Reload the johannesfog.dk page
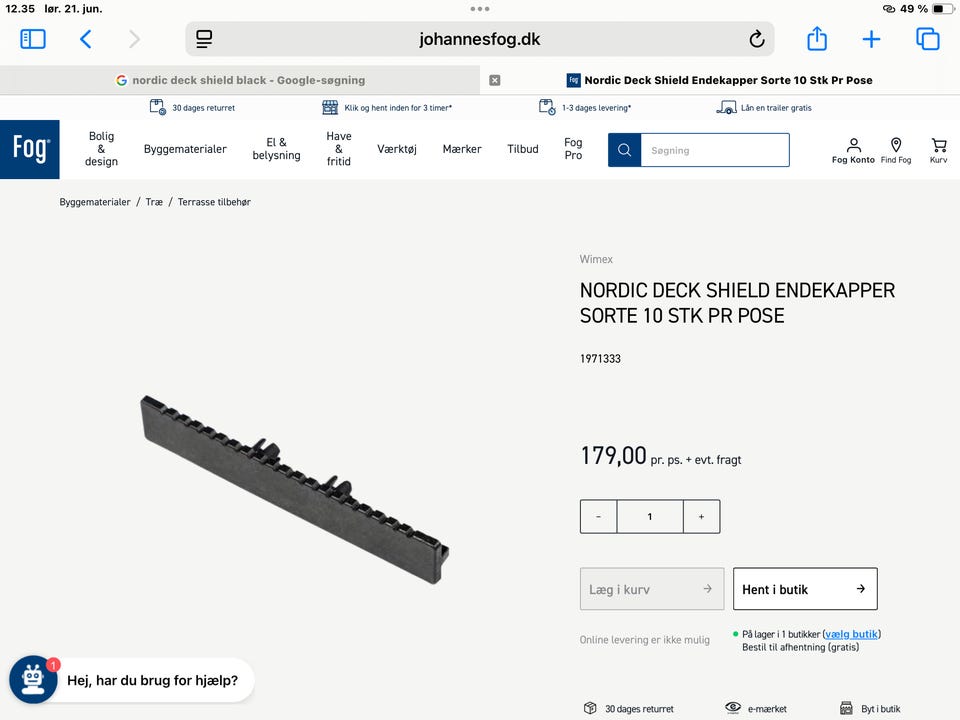 757,39
